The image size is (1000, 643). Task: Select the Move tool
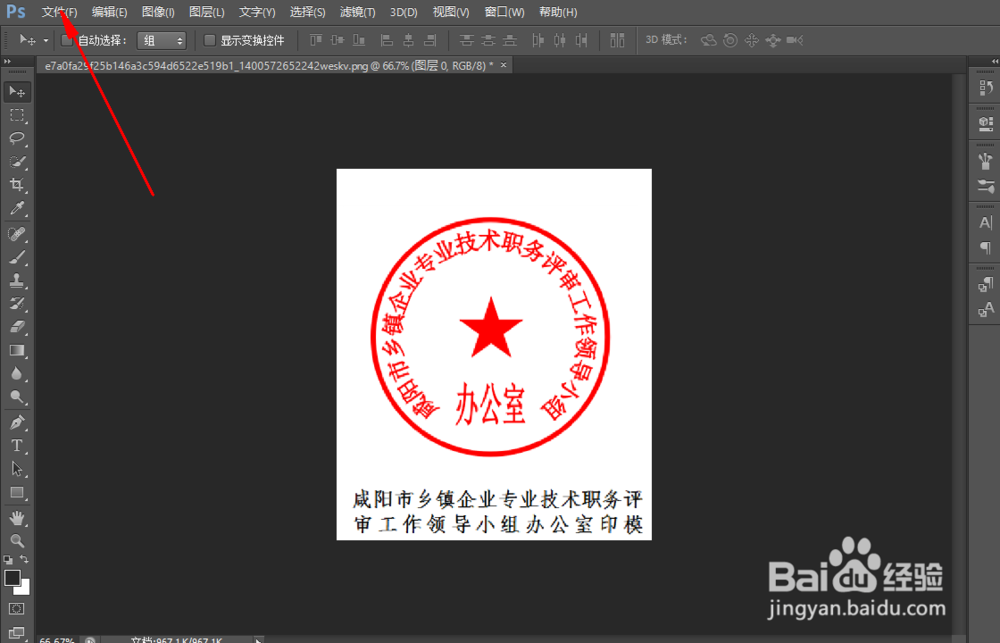tap(17, 91)
